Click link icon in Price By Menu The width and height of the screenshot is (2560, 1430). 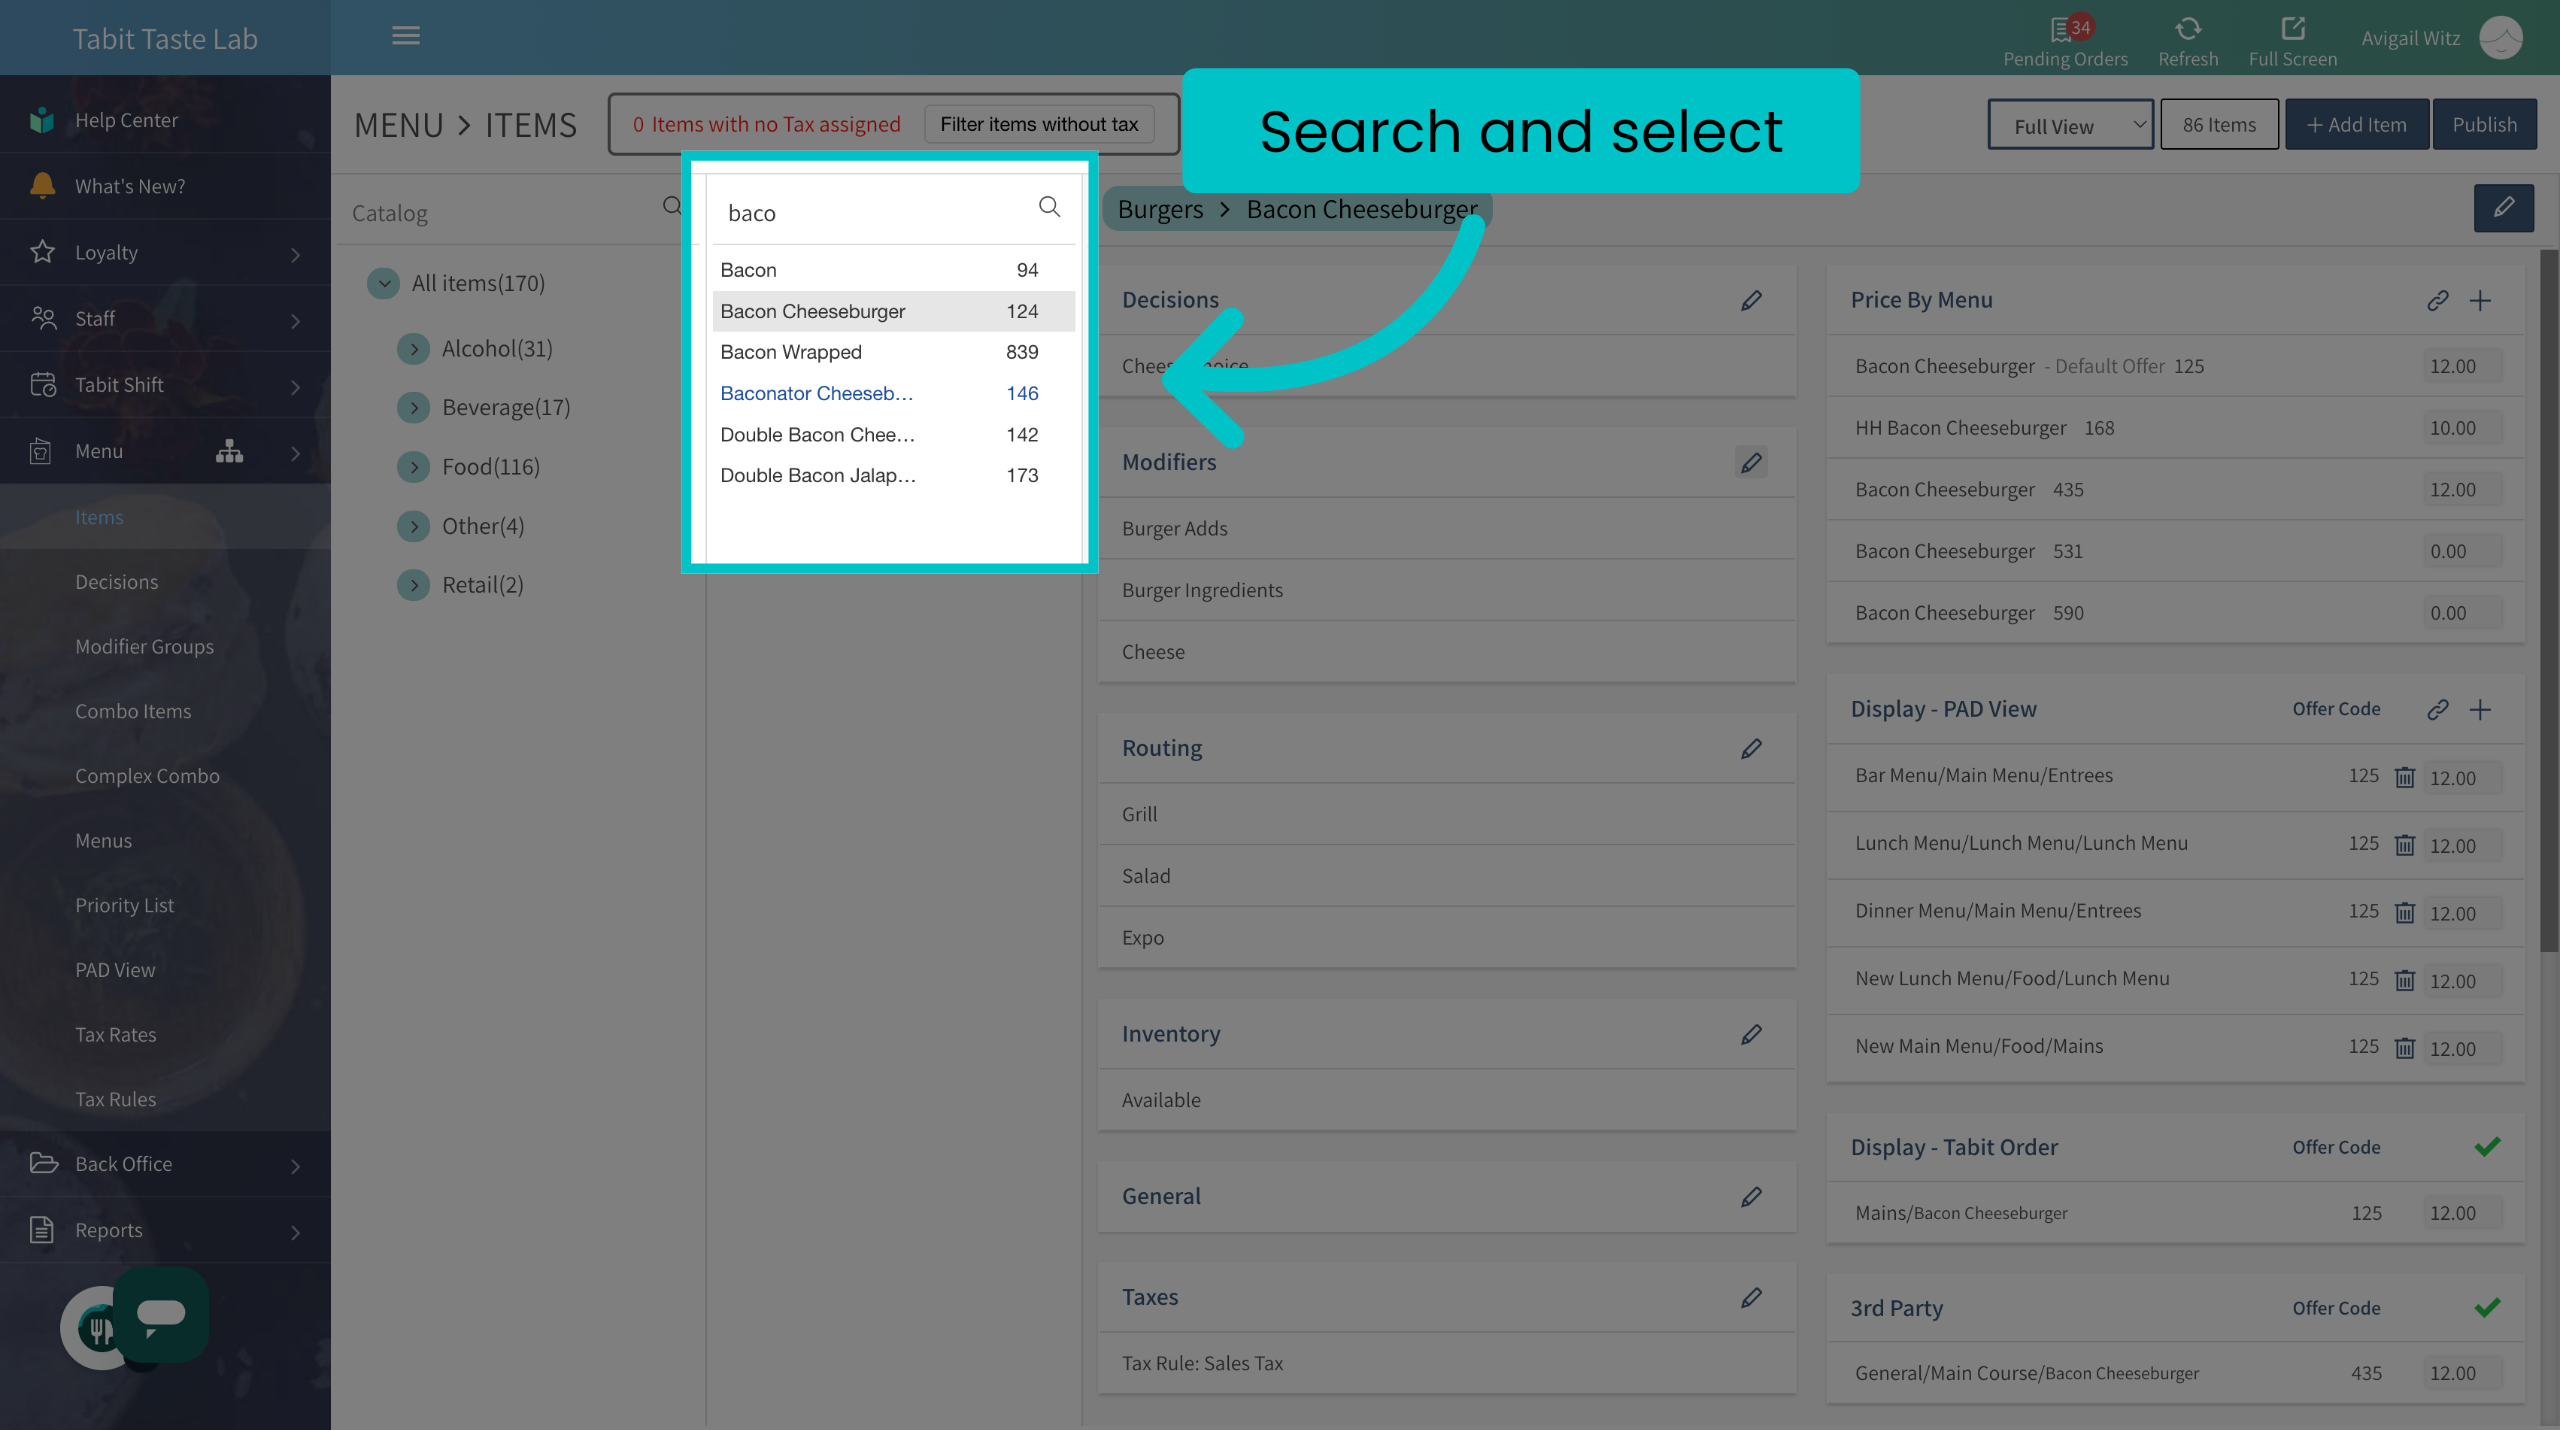click(x=2437, y=300)
